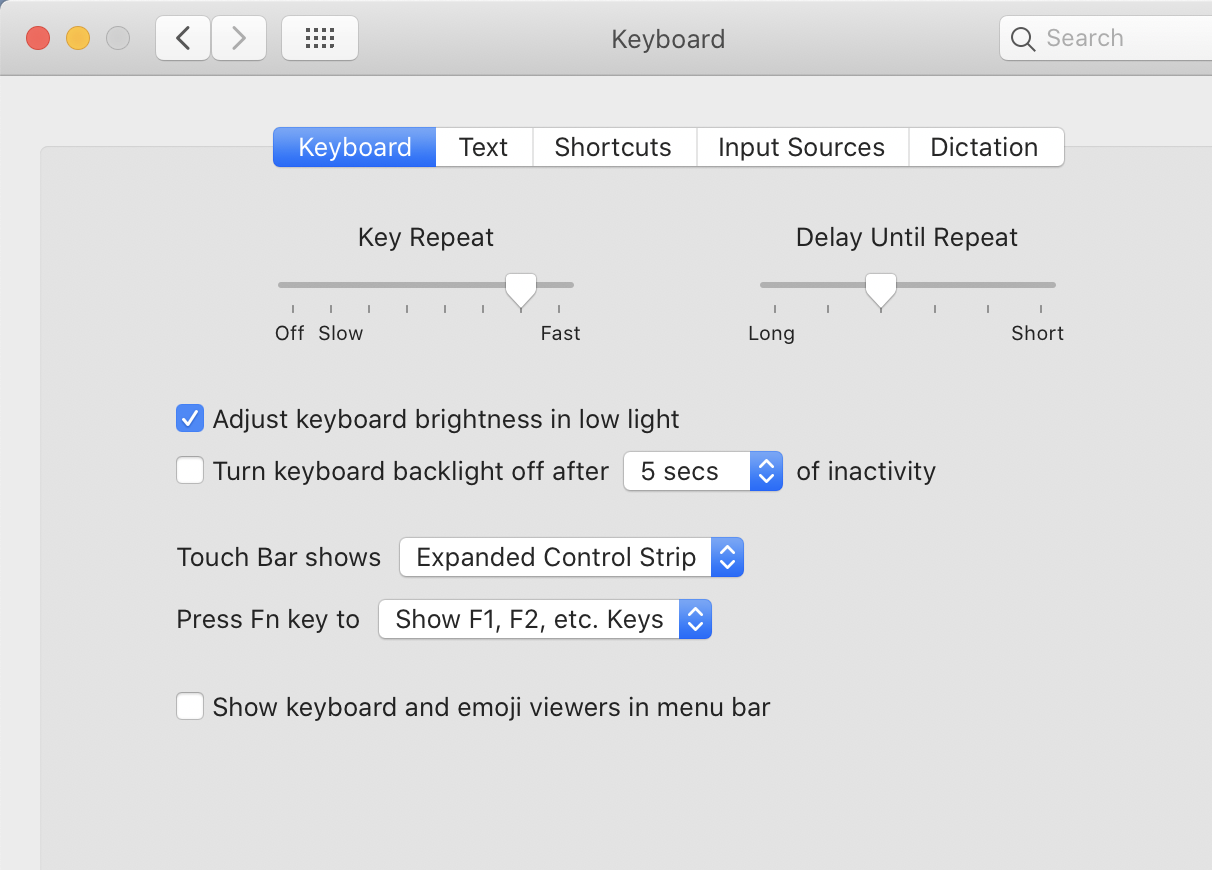Switch to the Shortcuts tab
The height and width of the screenshot is (870, 1212).
[613, 147]
